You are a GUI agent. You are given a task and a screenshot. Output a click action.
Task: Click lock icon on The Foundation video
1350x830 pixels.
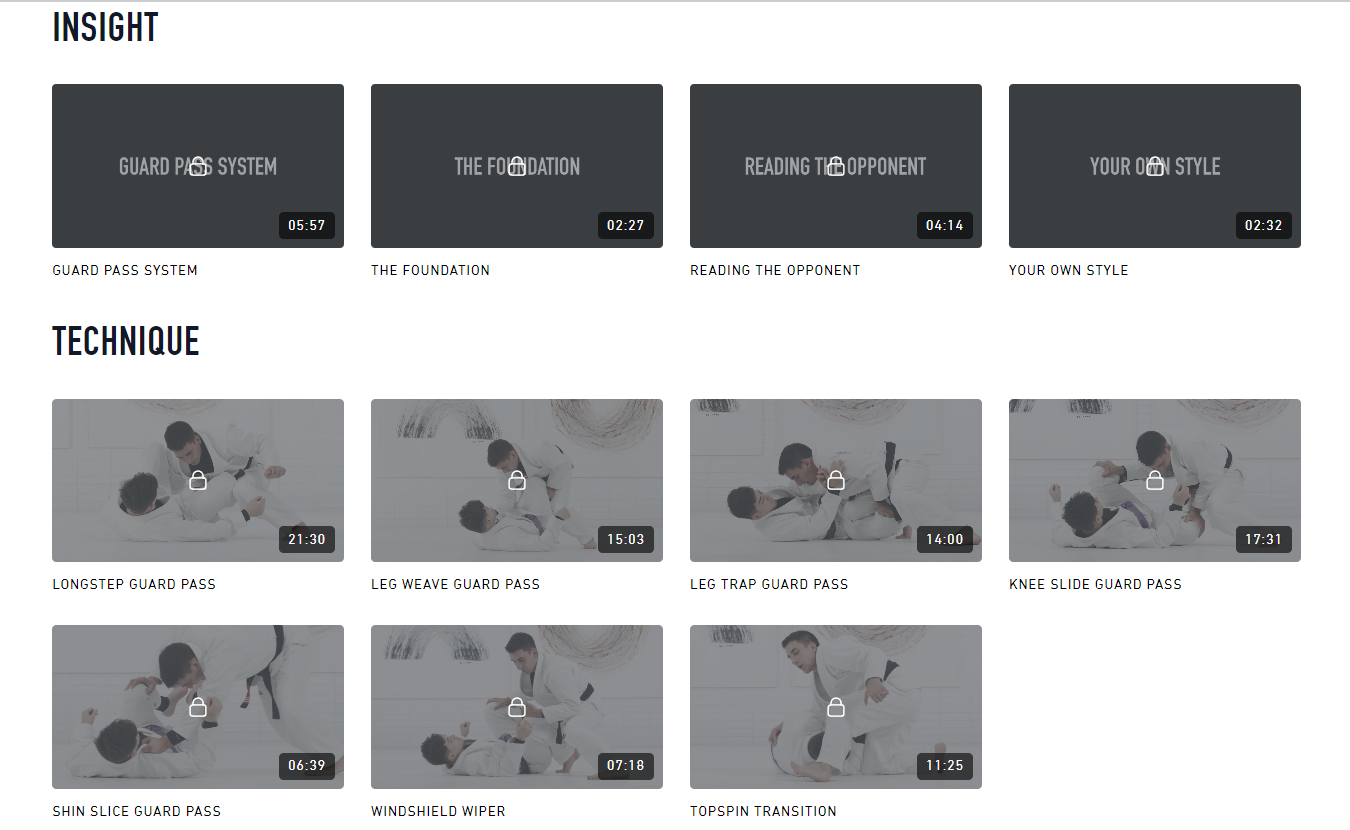tap(517, 166)
